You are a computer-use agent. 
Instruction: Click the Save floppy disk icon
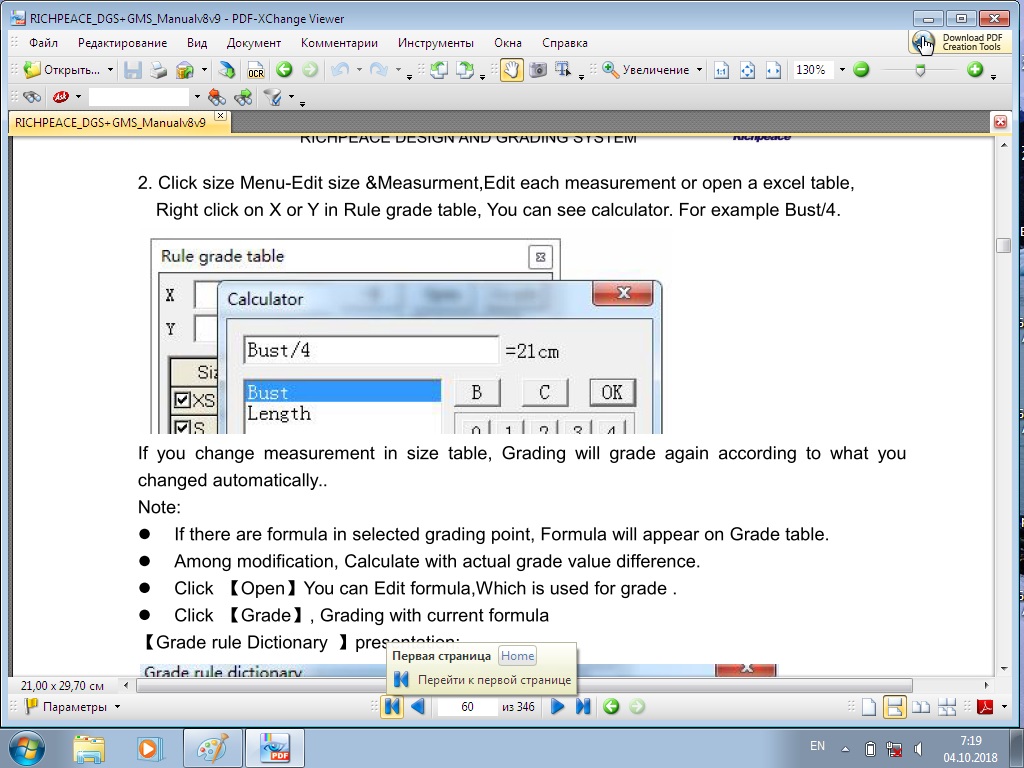coord(133,70)
